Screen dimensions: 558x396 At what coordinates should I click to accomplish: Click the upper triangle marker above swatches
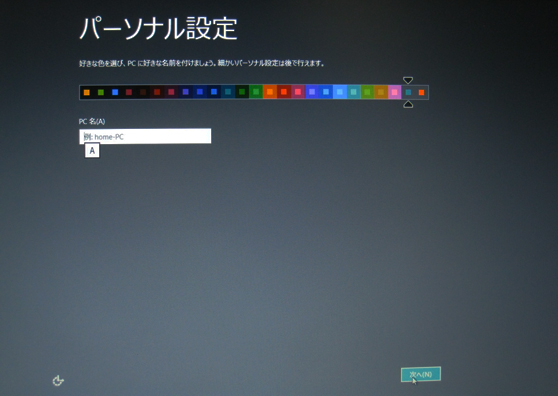click(408, 80)
